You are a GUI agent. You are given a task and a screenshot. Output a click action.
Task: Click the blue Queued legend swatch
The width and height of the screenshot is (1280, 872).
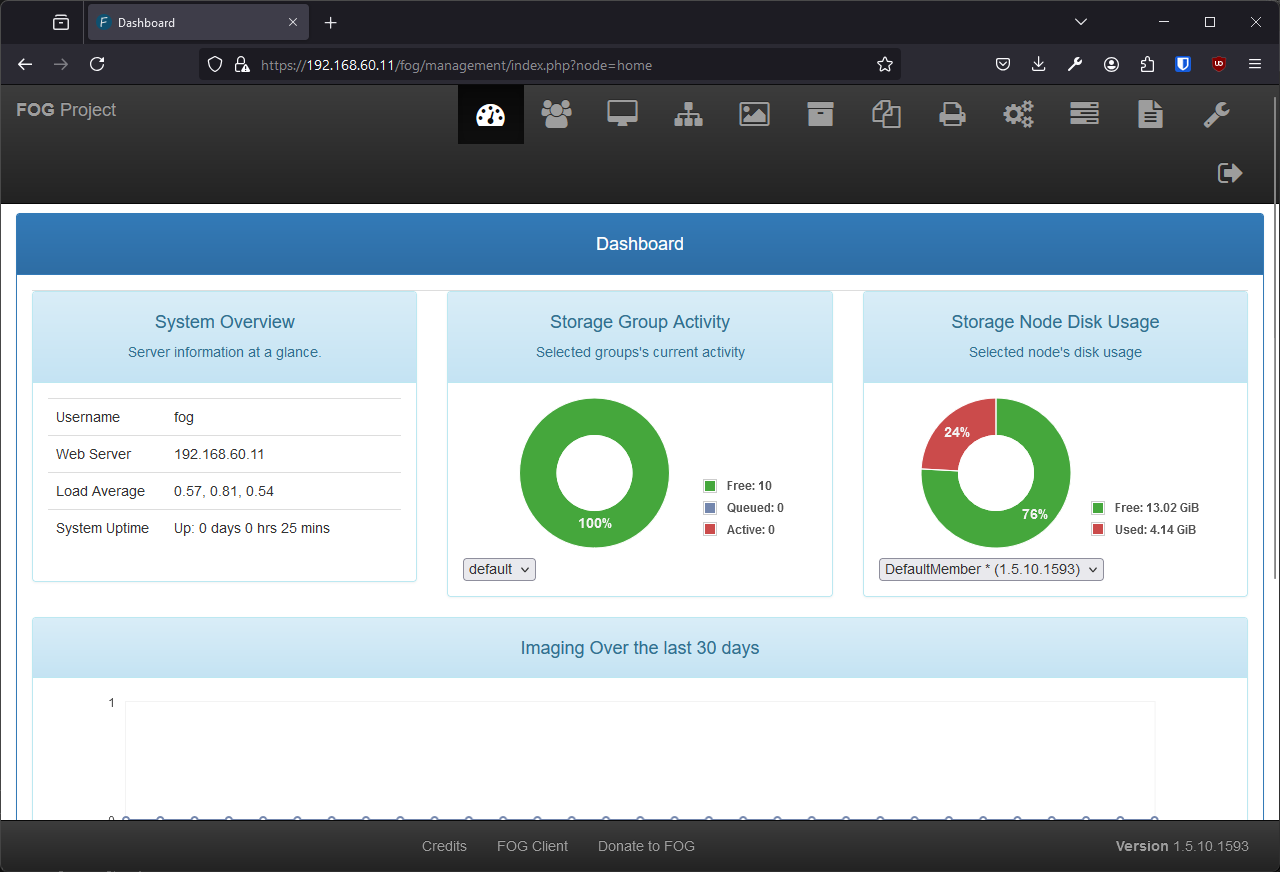tap(710, 508)
